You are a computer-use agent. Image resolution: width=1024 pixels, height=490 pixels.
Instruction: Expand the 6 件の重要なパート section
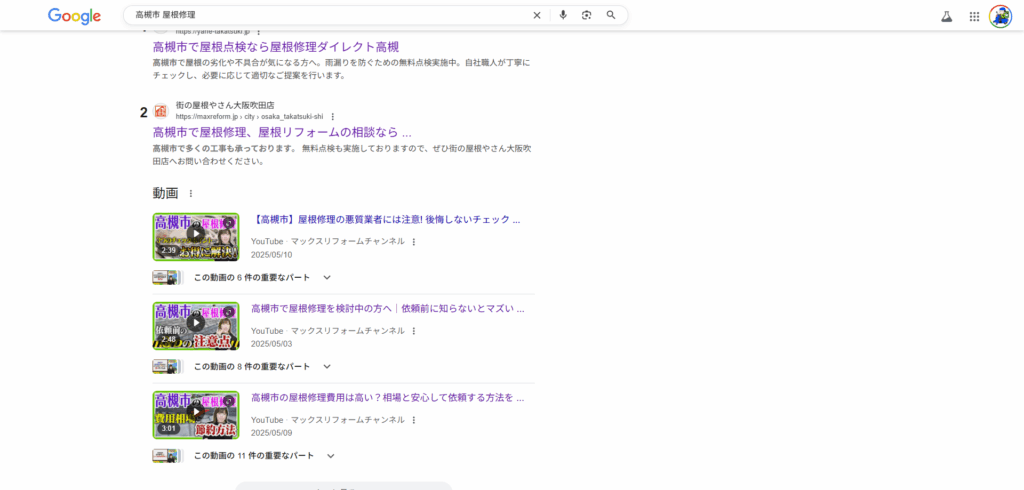(327, 278)
